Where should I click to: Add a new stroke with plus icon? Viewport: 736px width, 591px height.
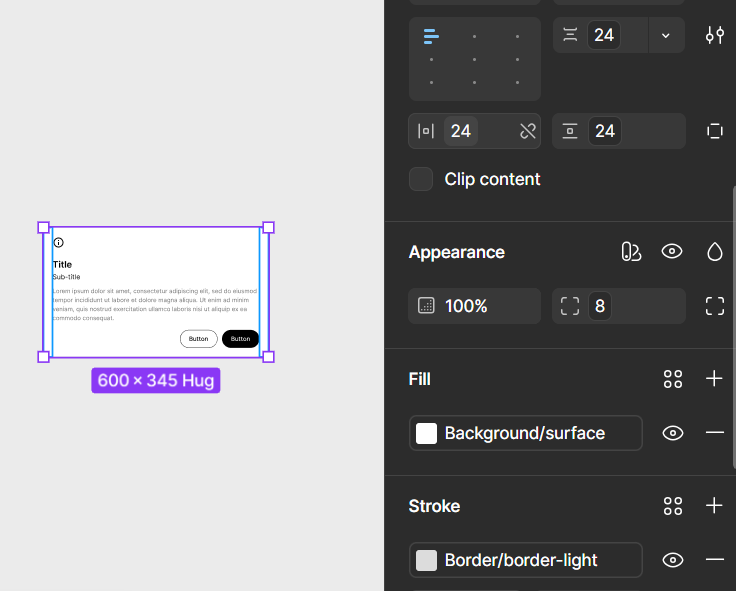[714, 506]
